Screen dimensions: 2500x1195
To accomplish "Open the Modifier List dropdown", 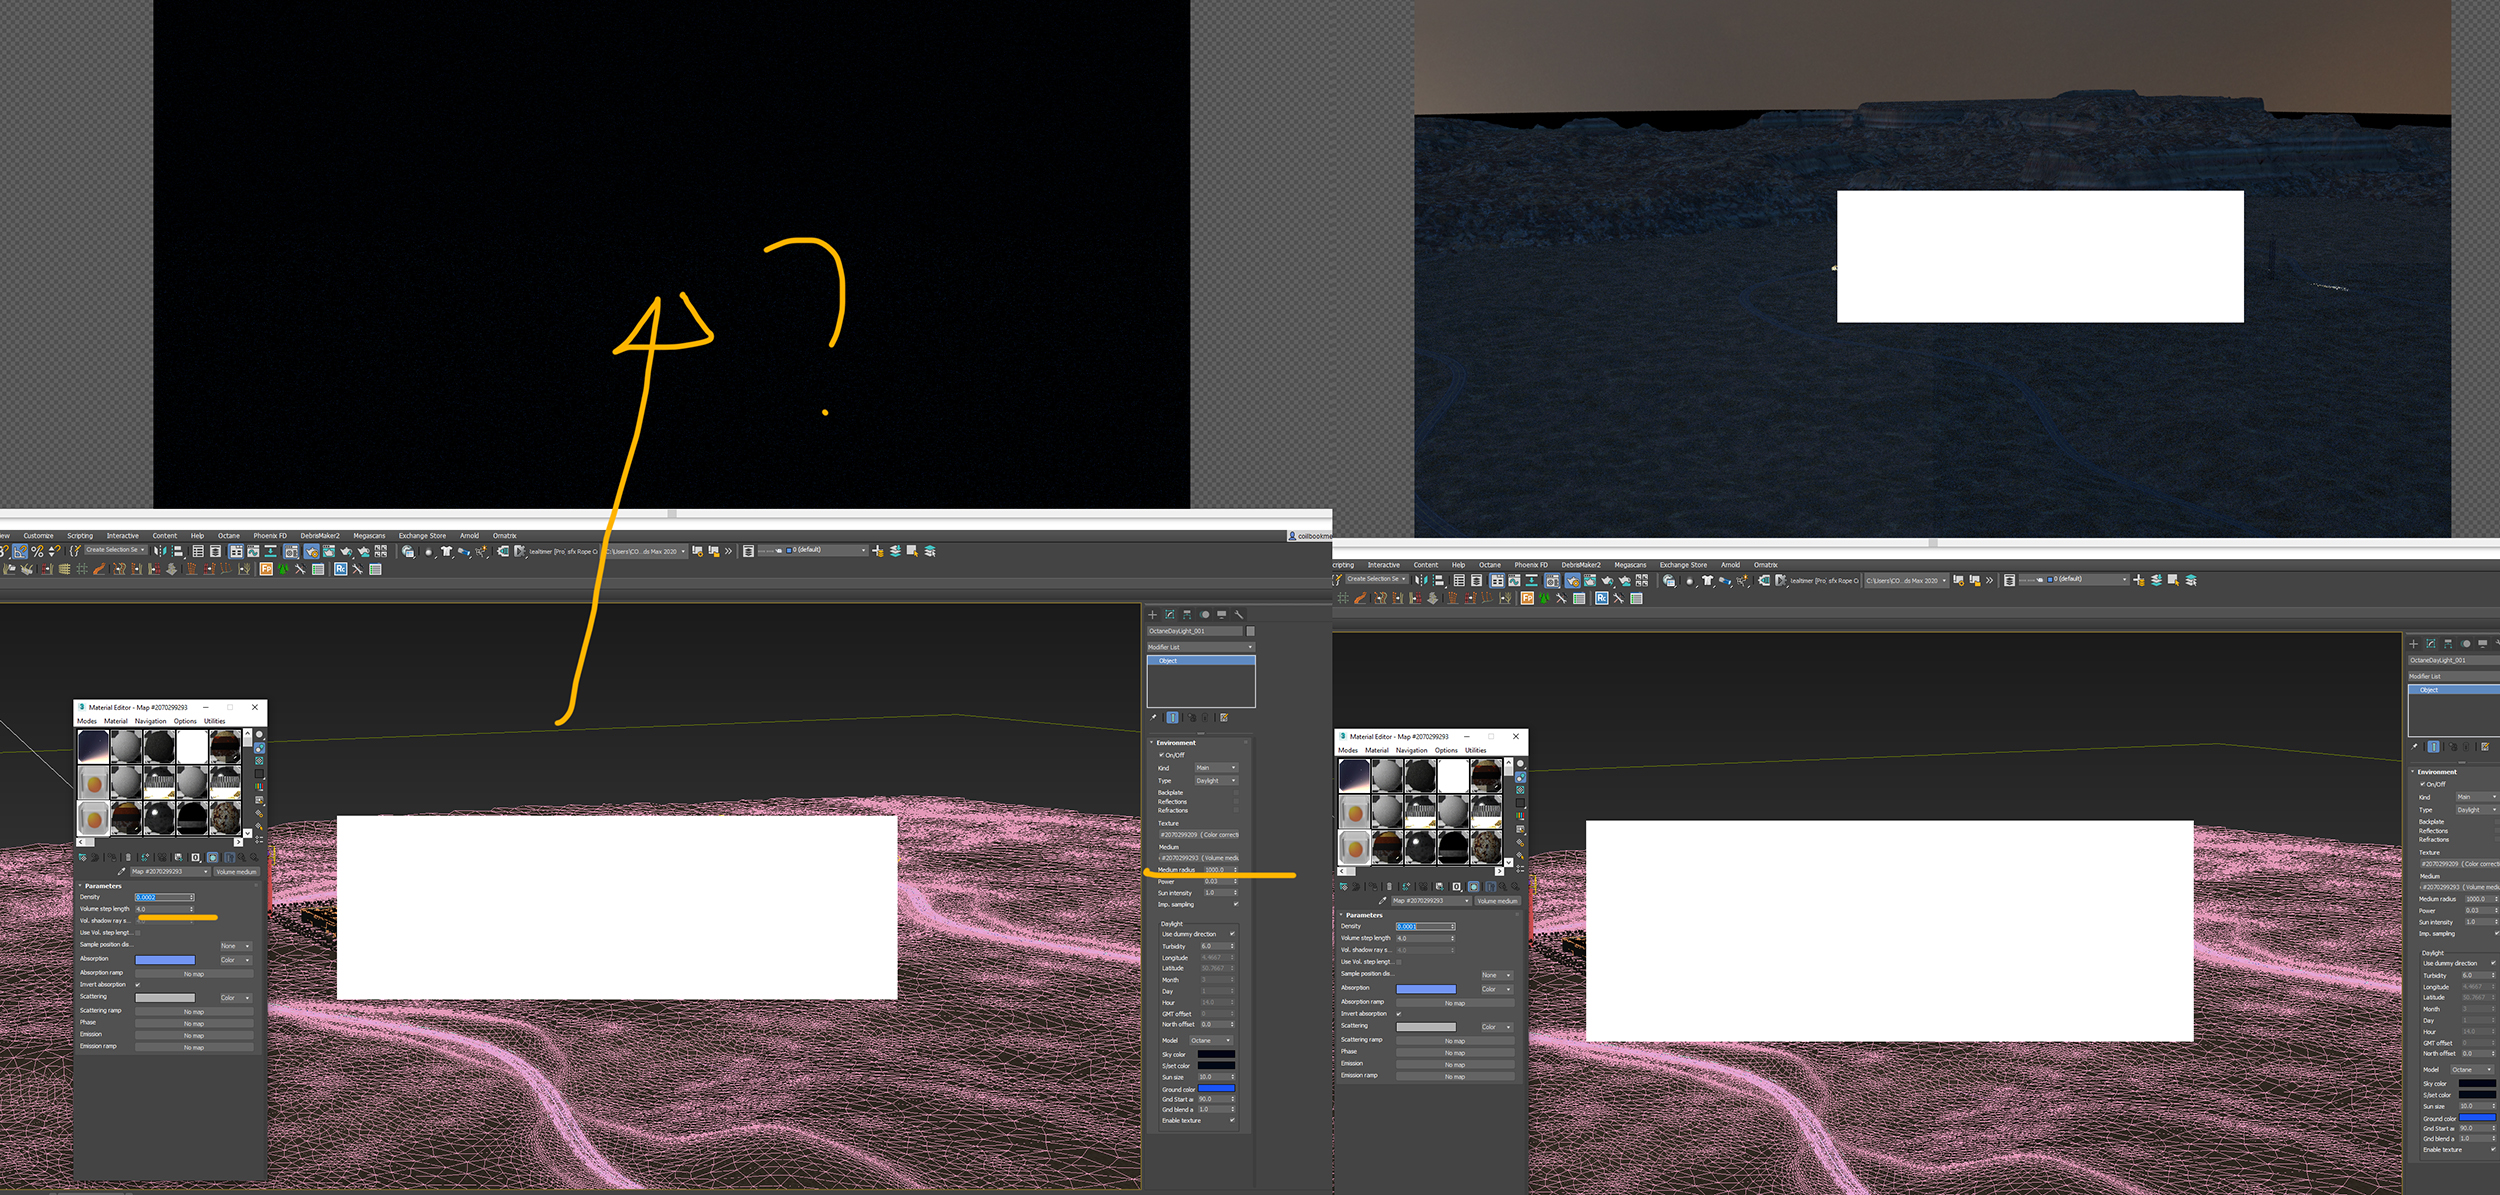I will [1200, 647].
